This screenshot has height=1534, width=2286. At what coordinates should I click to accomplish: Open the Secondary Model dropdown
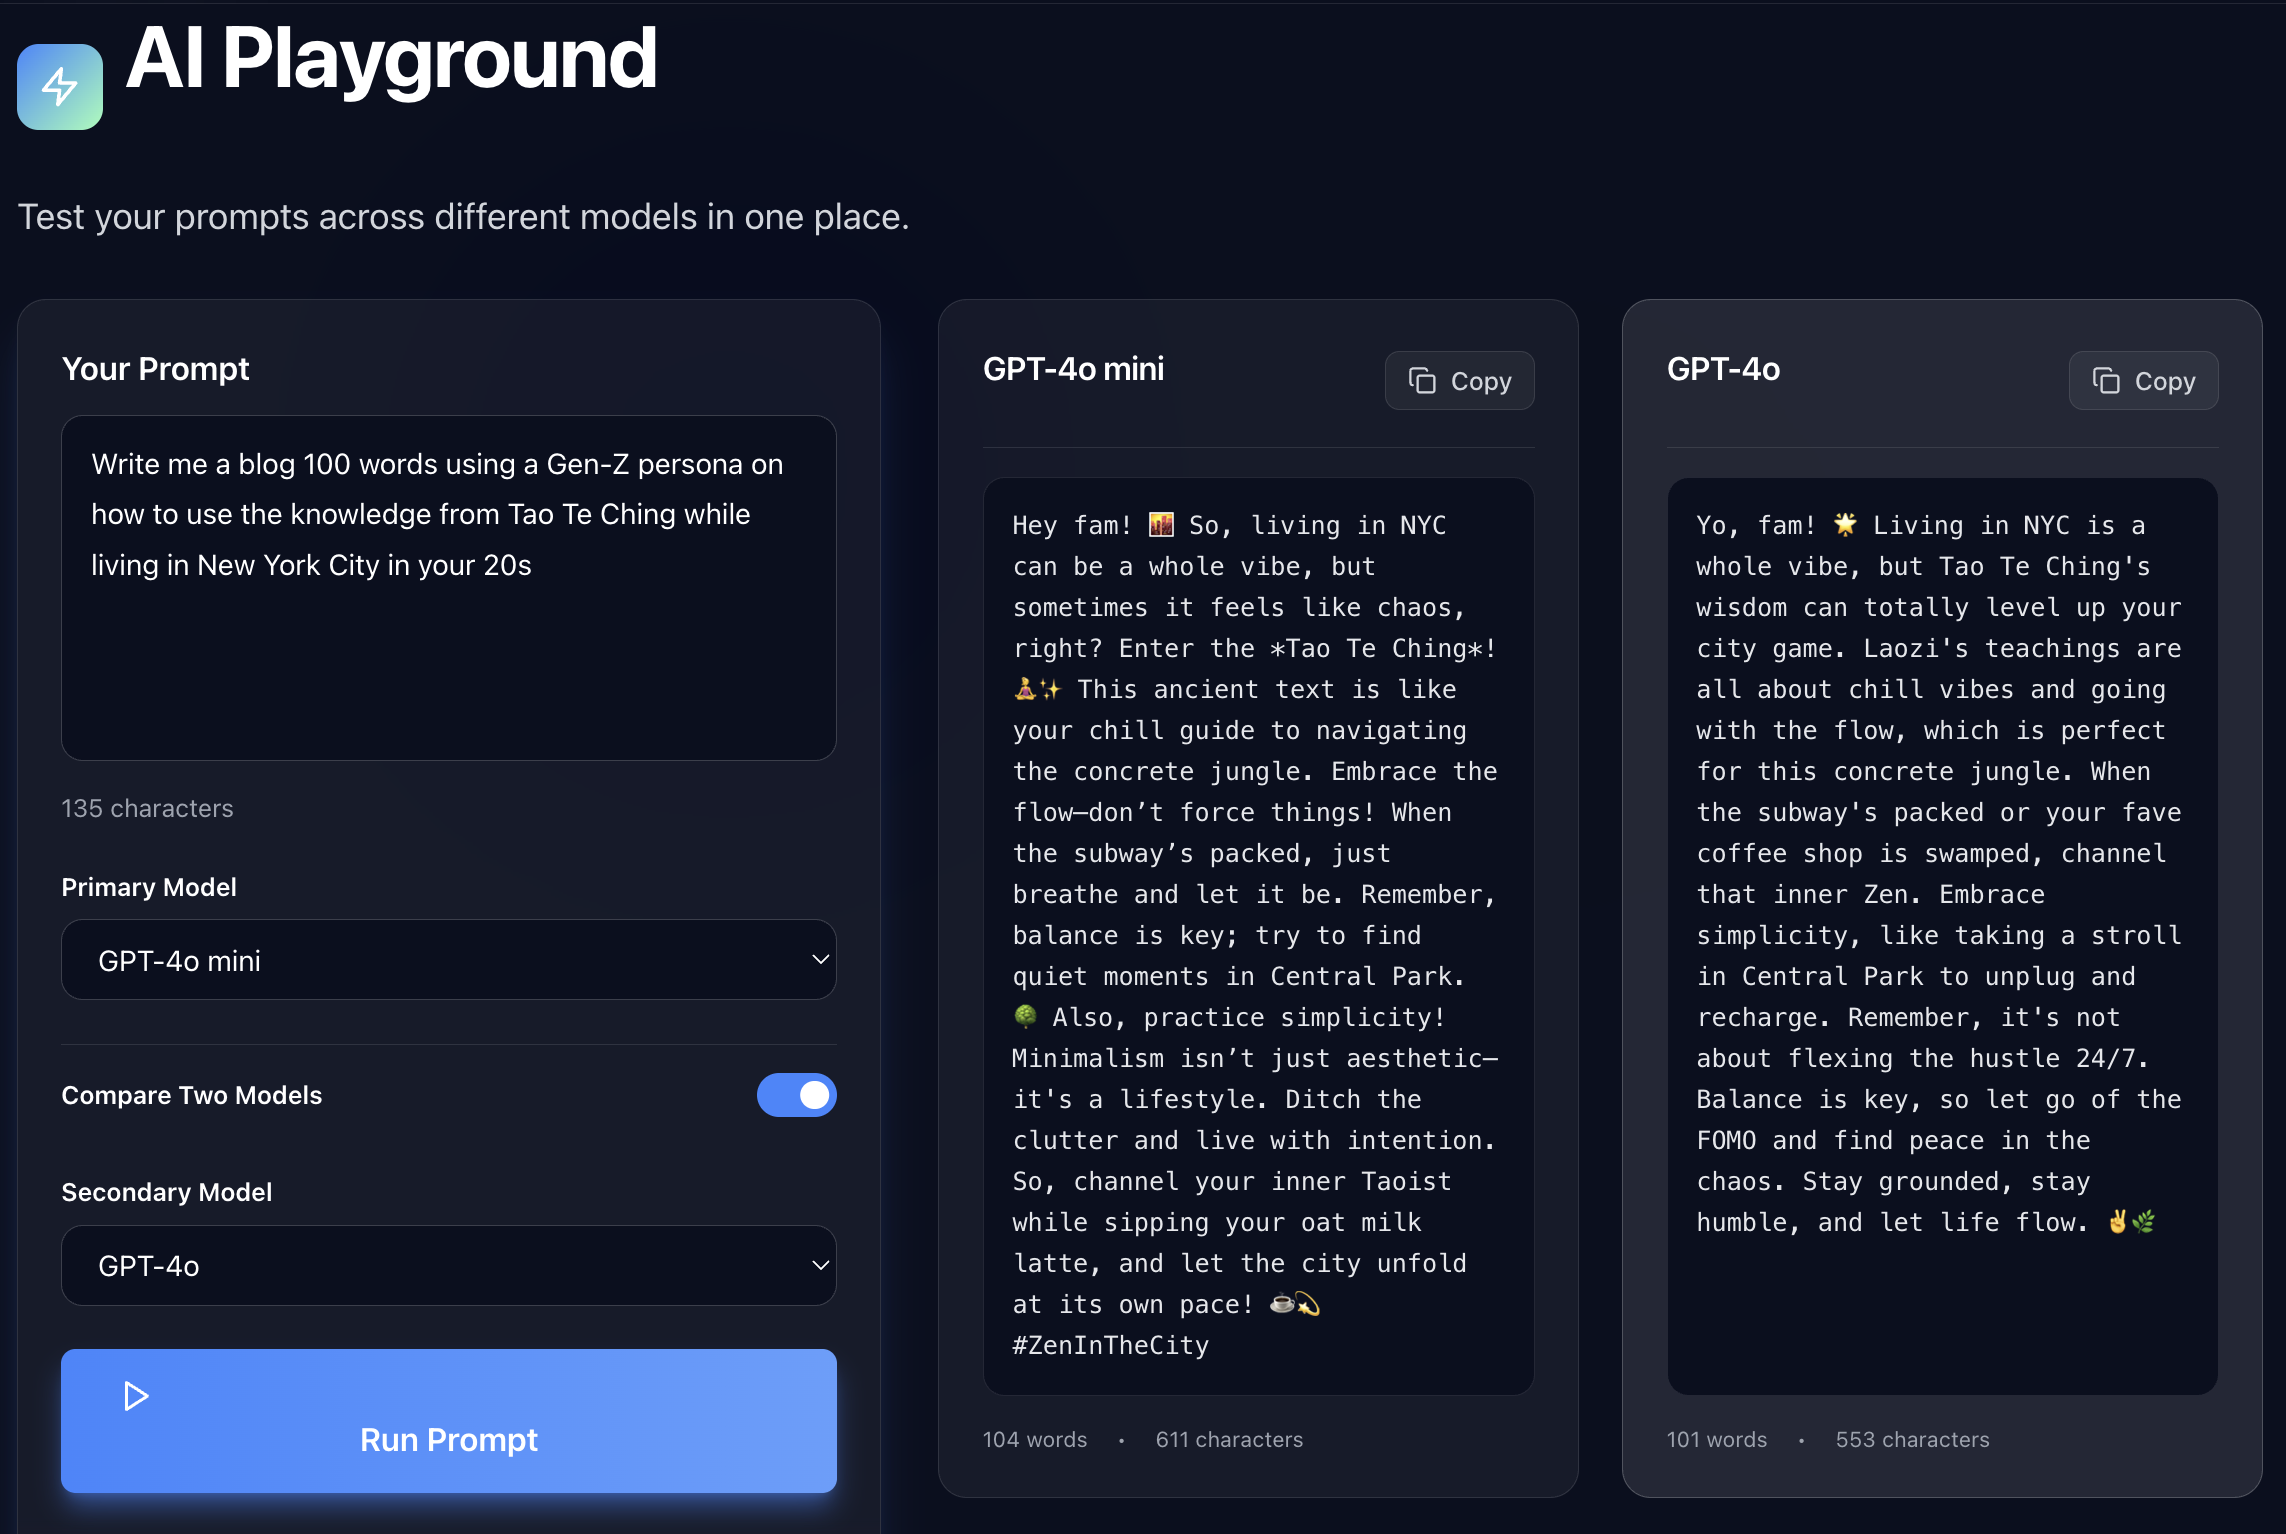448,1265
